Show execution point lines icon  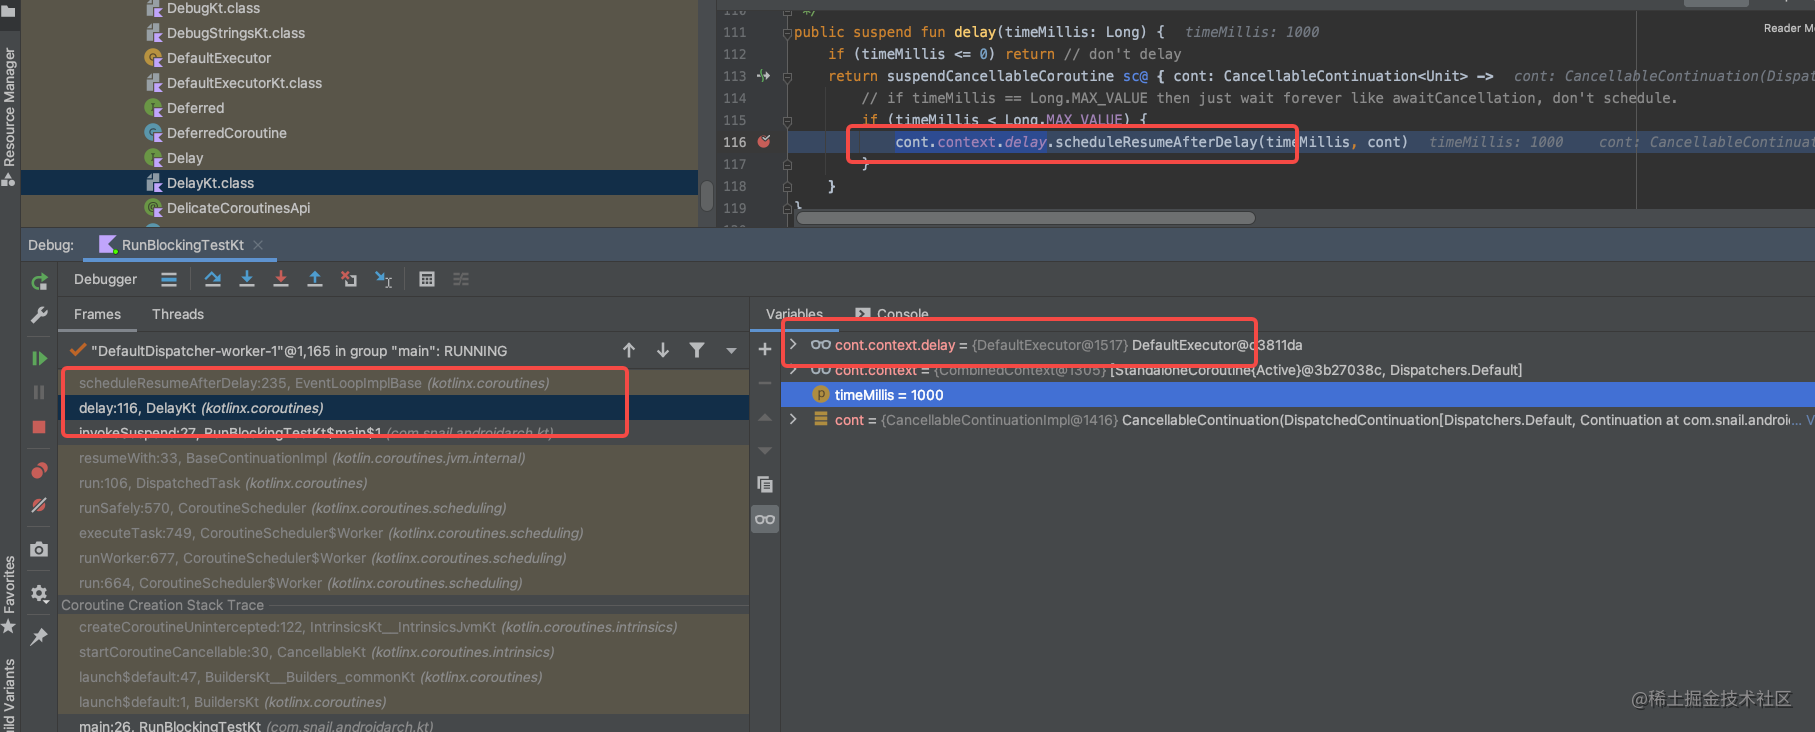pyautogui.click(x=169, y=279)
